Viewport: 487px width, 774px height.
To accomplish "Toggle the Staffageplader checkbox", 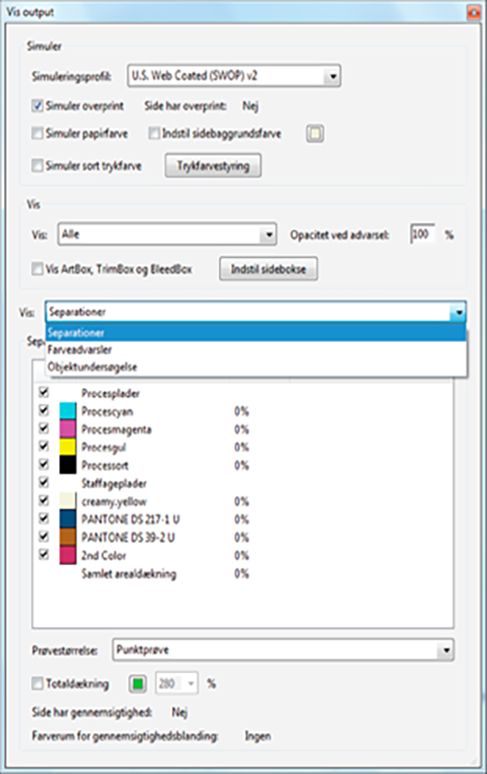I will pos(44,482).
